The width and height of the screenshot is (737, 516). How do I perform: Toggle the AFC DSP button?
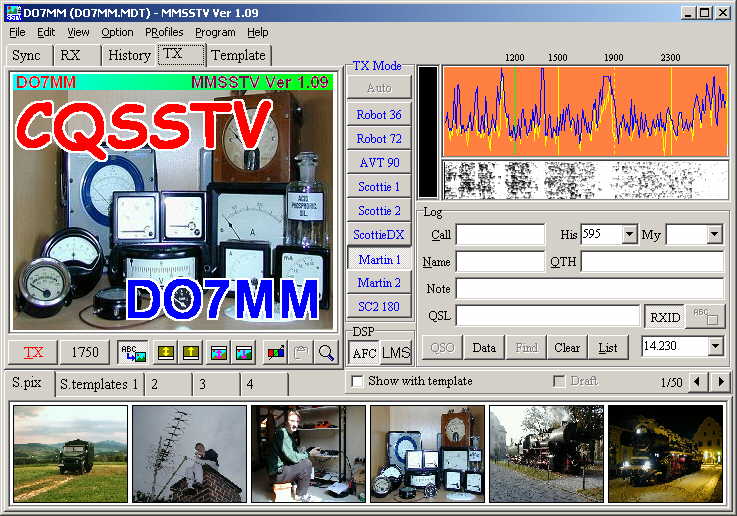[364, 352]
